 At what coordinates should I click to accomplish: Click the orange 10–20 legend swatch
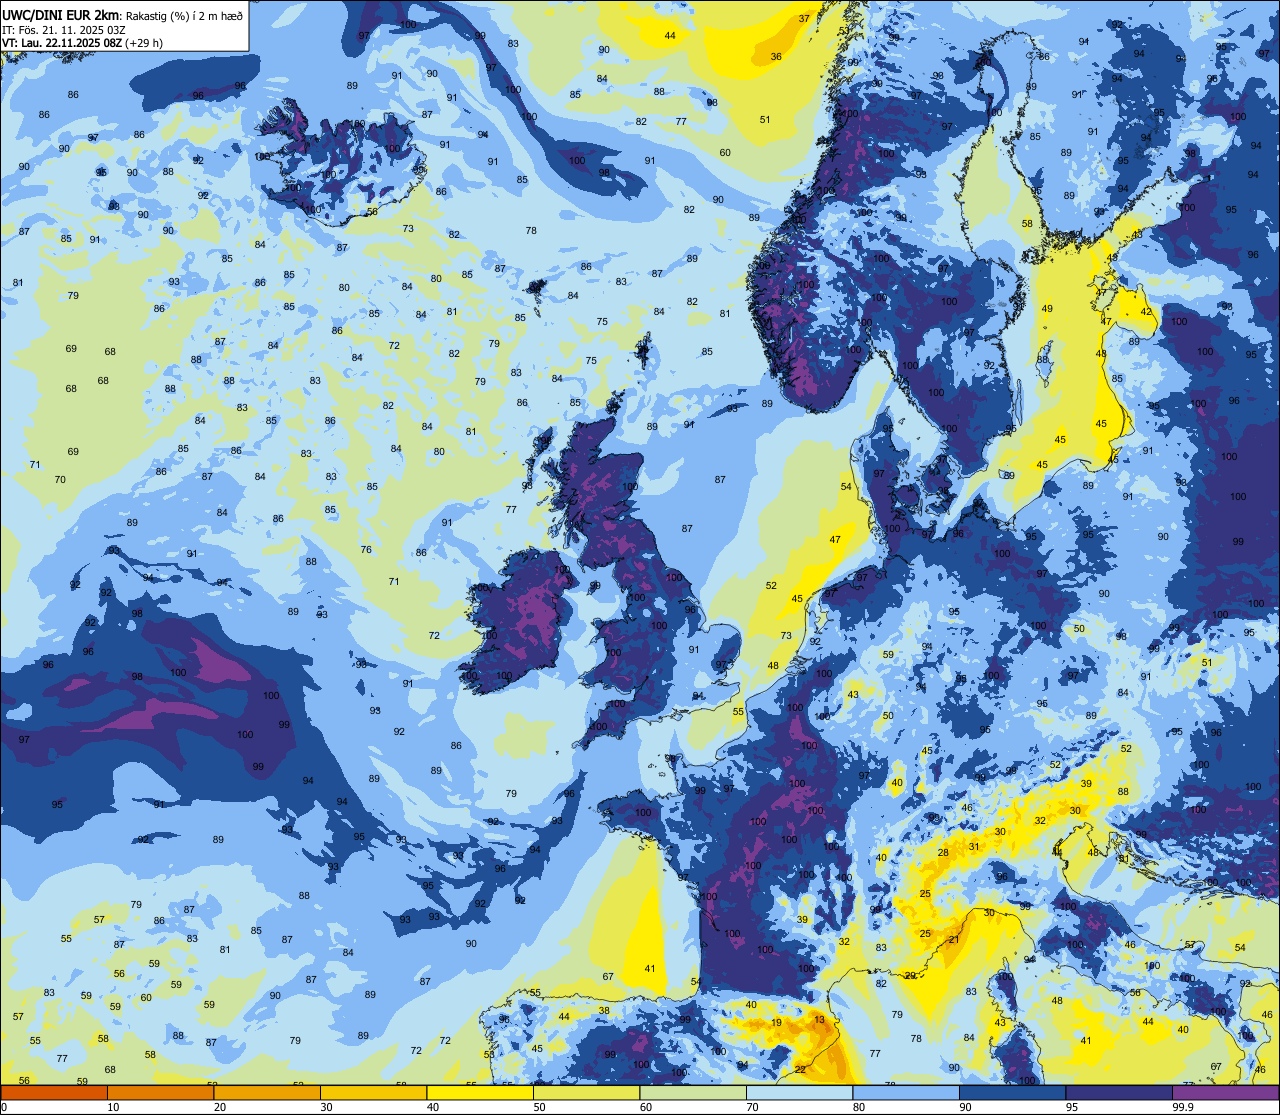(160, 1093)
